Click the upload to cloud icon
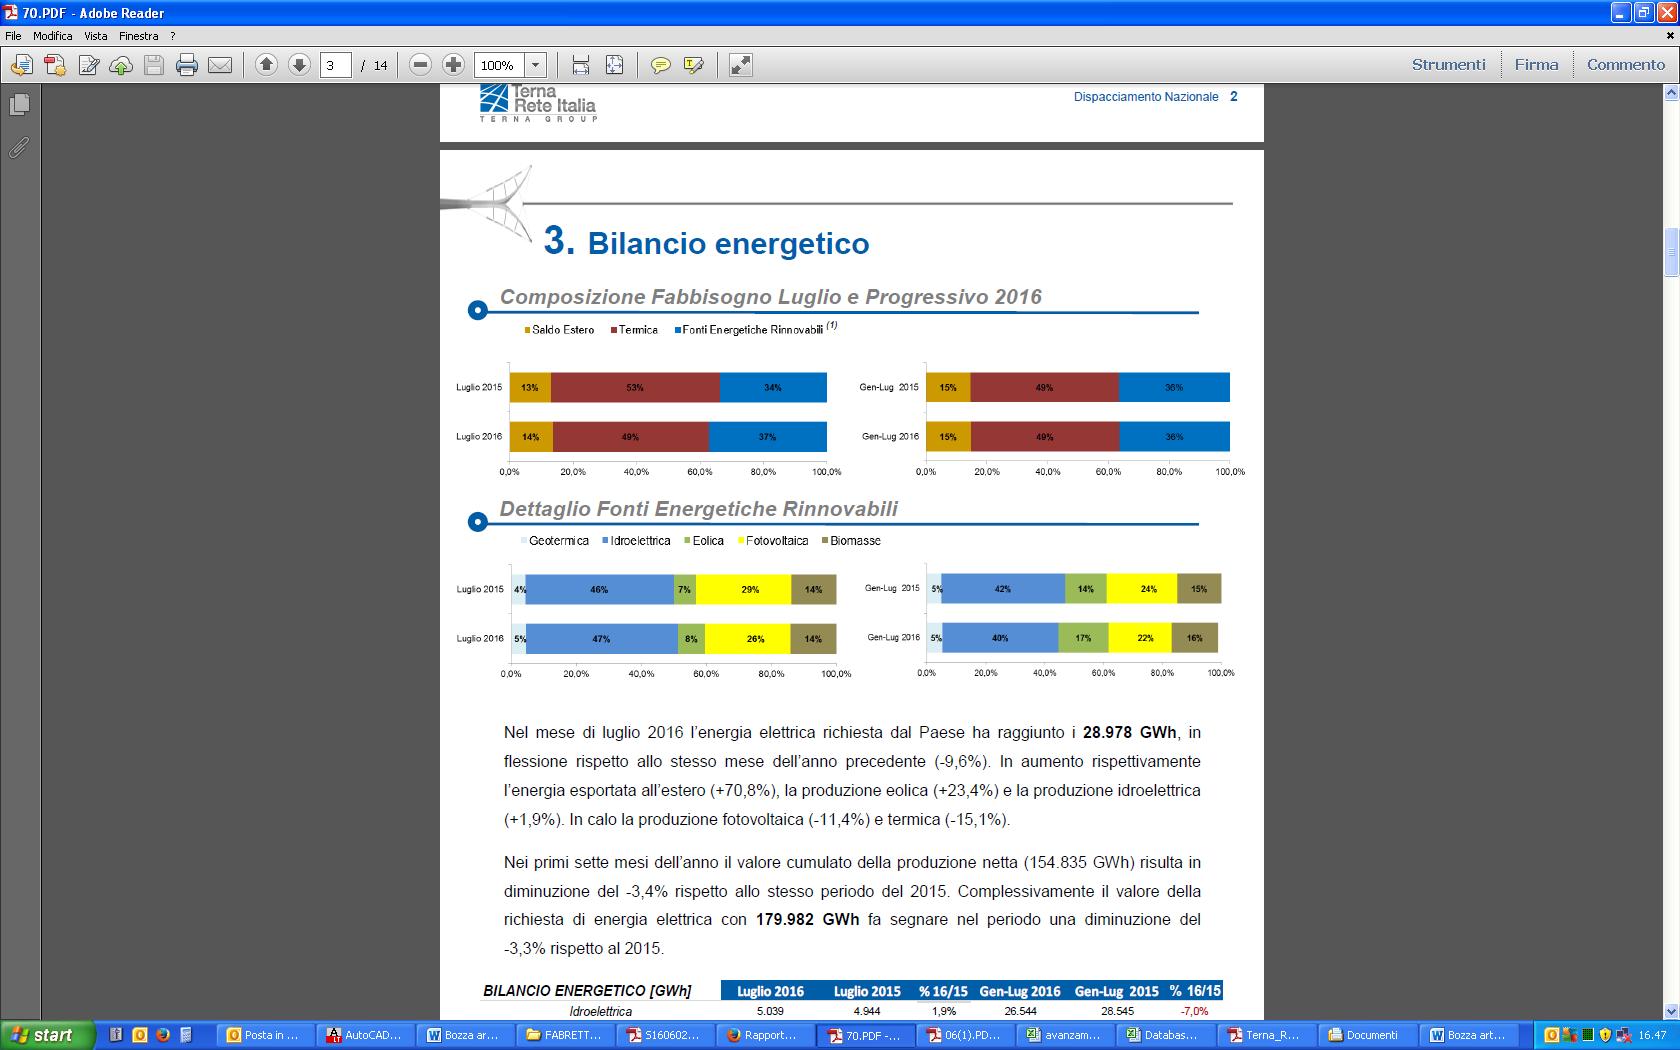 [x=121, y=65]
